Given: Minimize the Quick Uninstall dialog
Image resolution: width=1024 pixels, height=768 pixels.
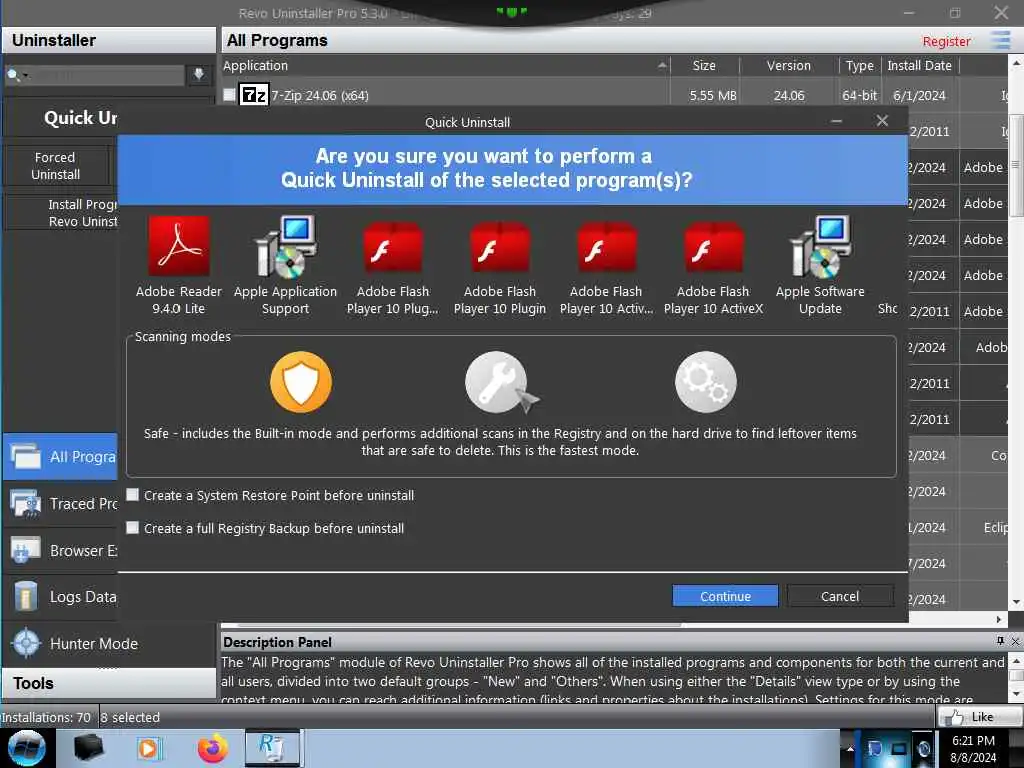Looking at the screenshot, I should [837, 121].
